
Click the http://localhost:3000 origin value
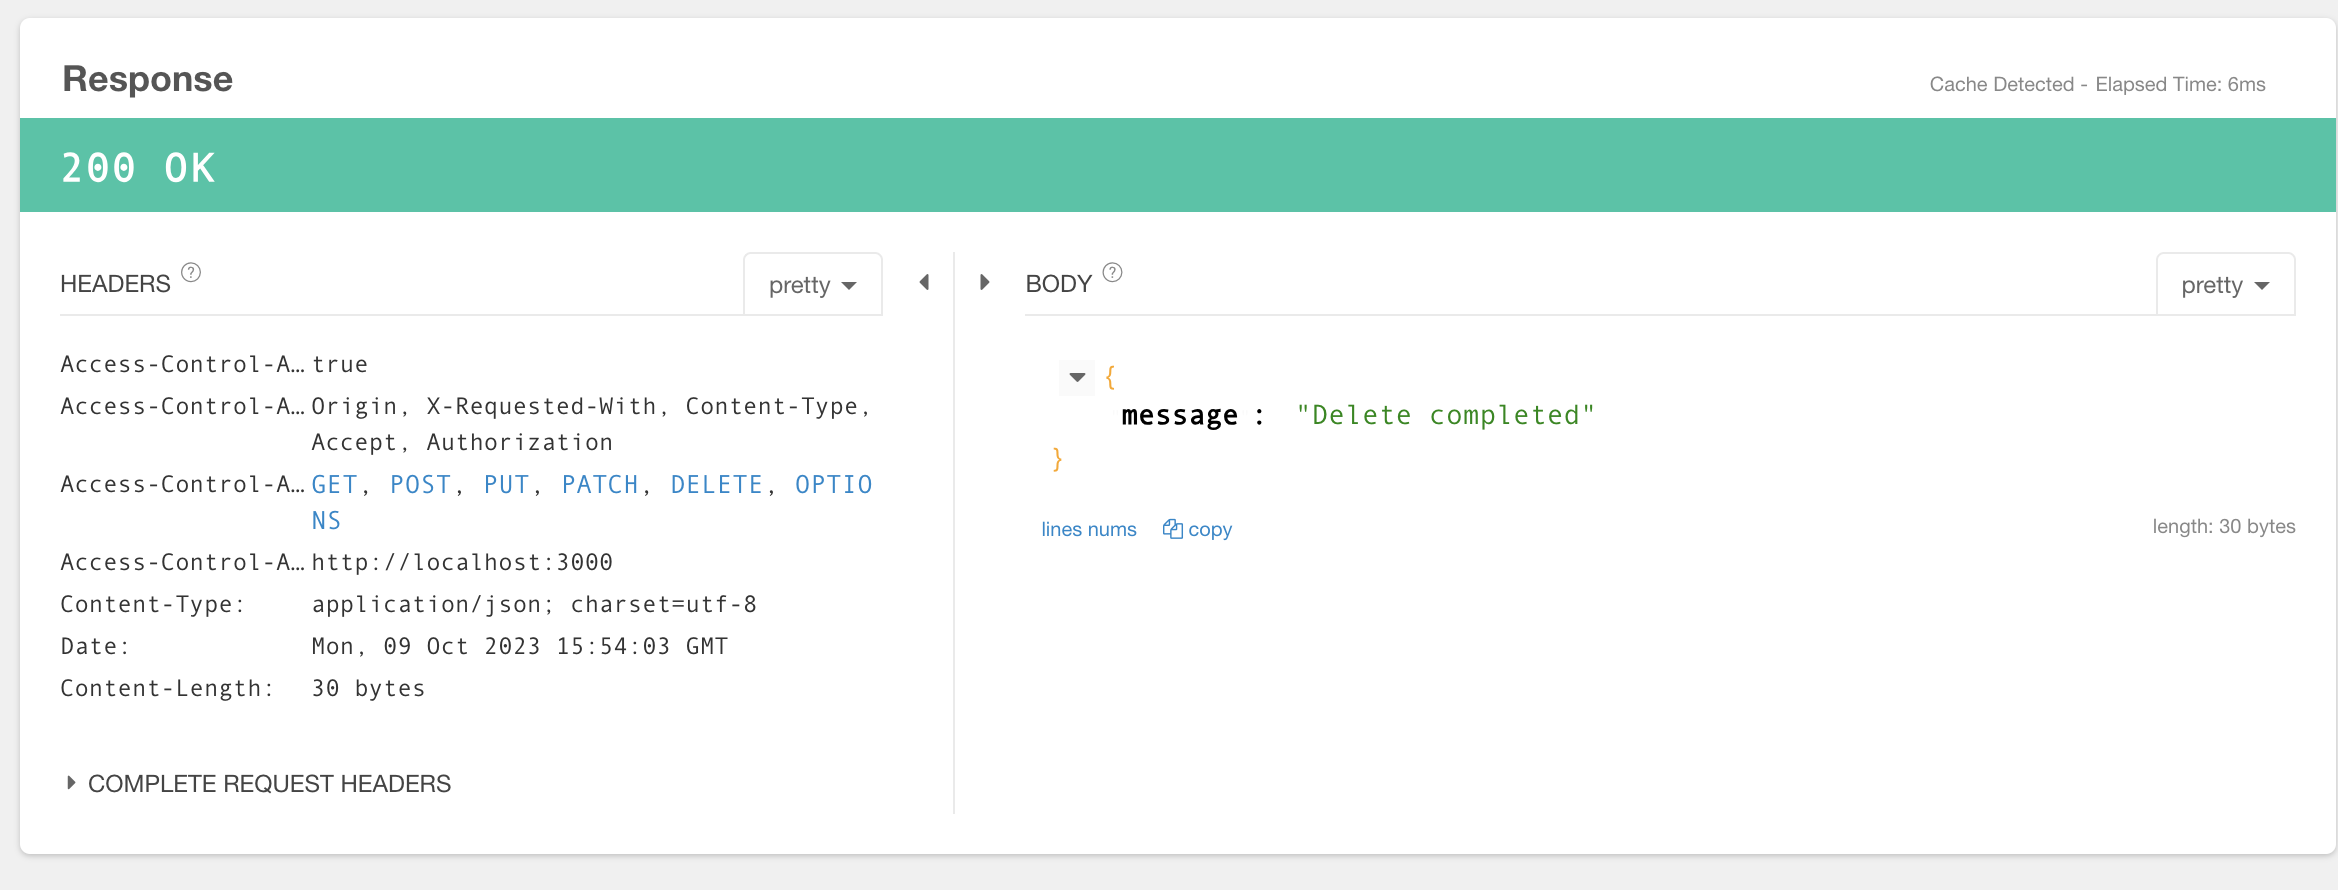pyautogui.click(x=462, y=562)
